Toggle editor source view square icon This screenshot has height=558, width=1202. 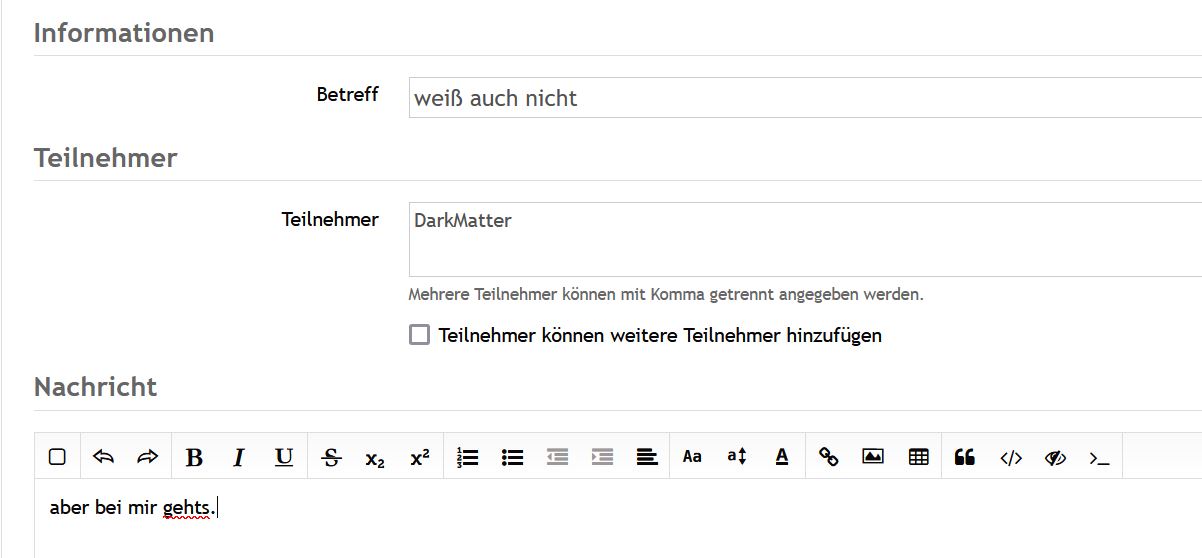tap(57, 457)
